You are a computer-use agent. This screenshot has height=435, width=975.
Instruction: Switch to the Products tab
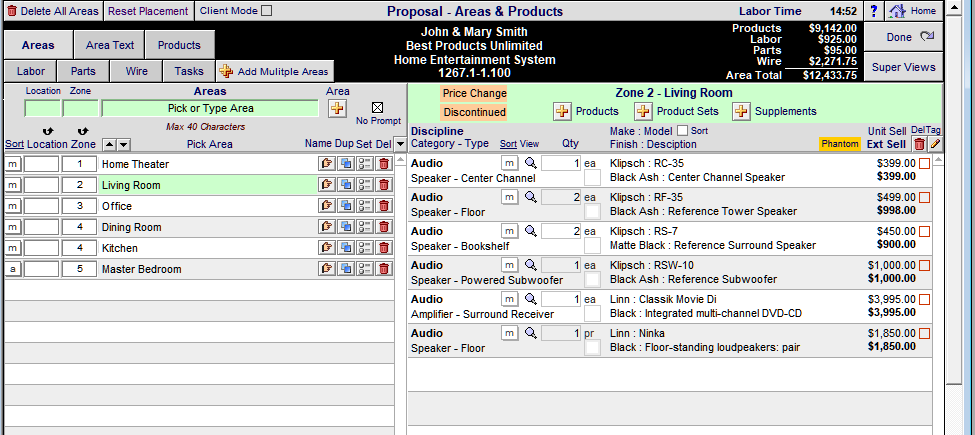(x=179, y=45)
